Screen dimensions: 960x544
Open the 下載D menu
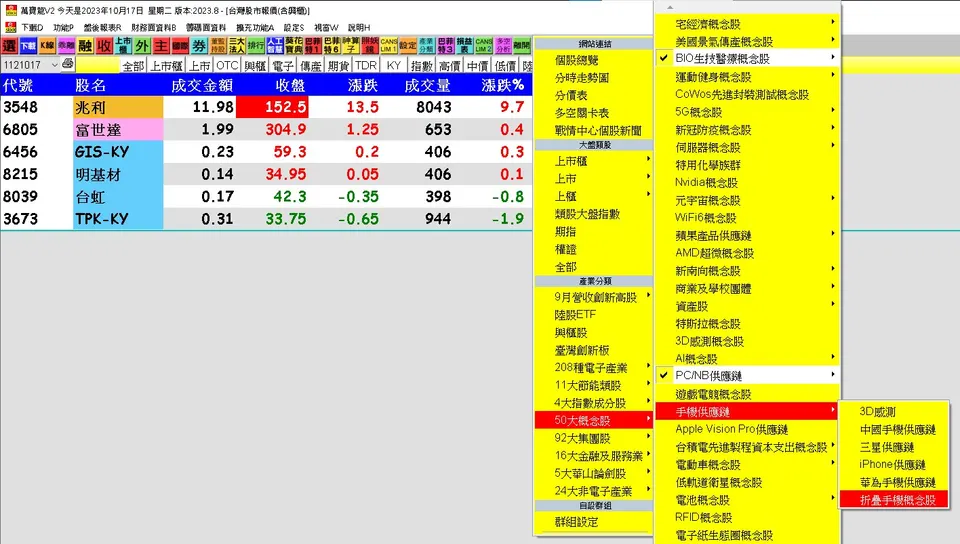click(x=32, y=28)
